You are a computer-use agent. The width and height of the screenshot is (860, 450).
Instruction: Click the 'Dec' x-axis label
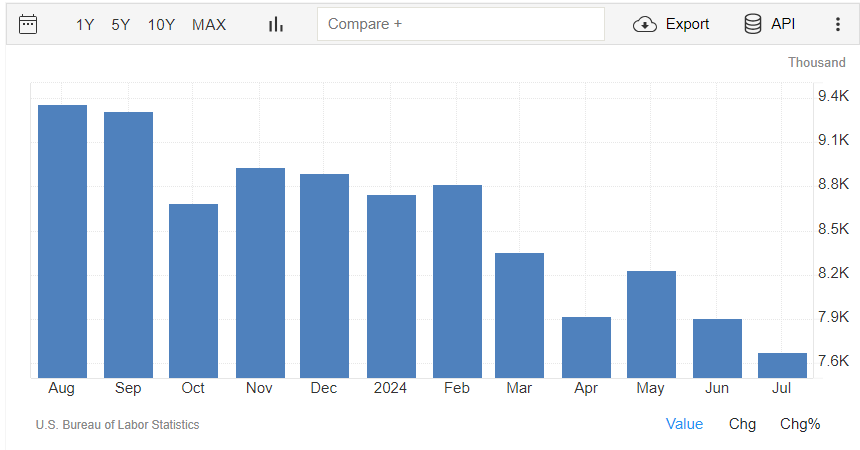pyautogui.click(x=324, y=388)
